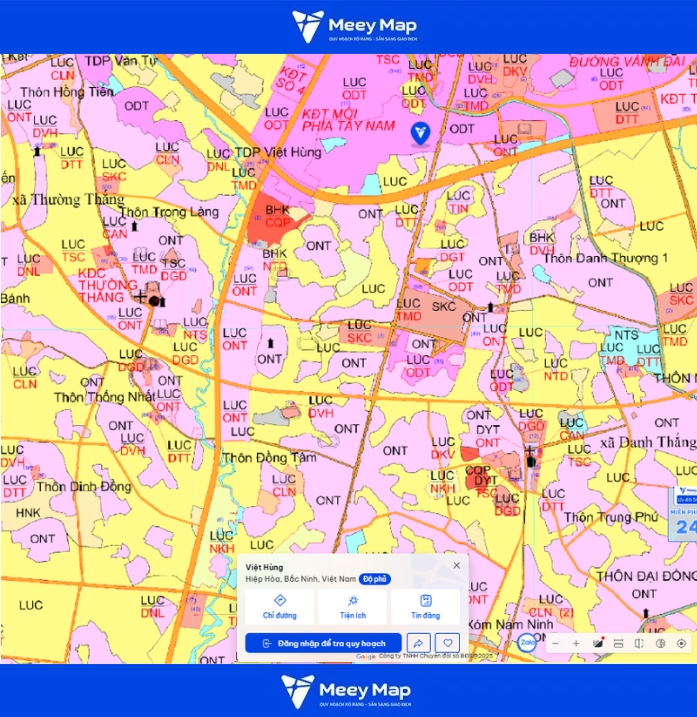Click the 'KĐT MỚI PHÍA TÂY NAM' map label
The image size is (697, 717).
click(x=348, y=120)
